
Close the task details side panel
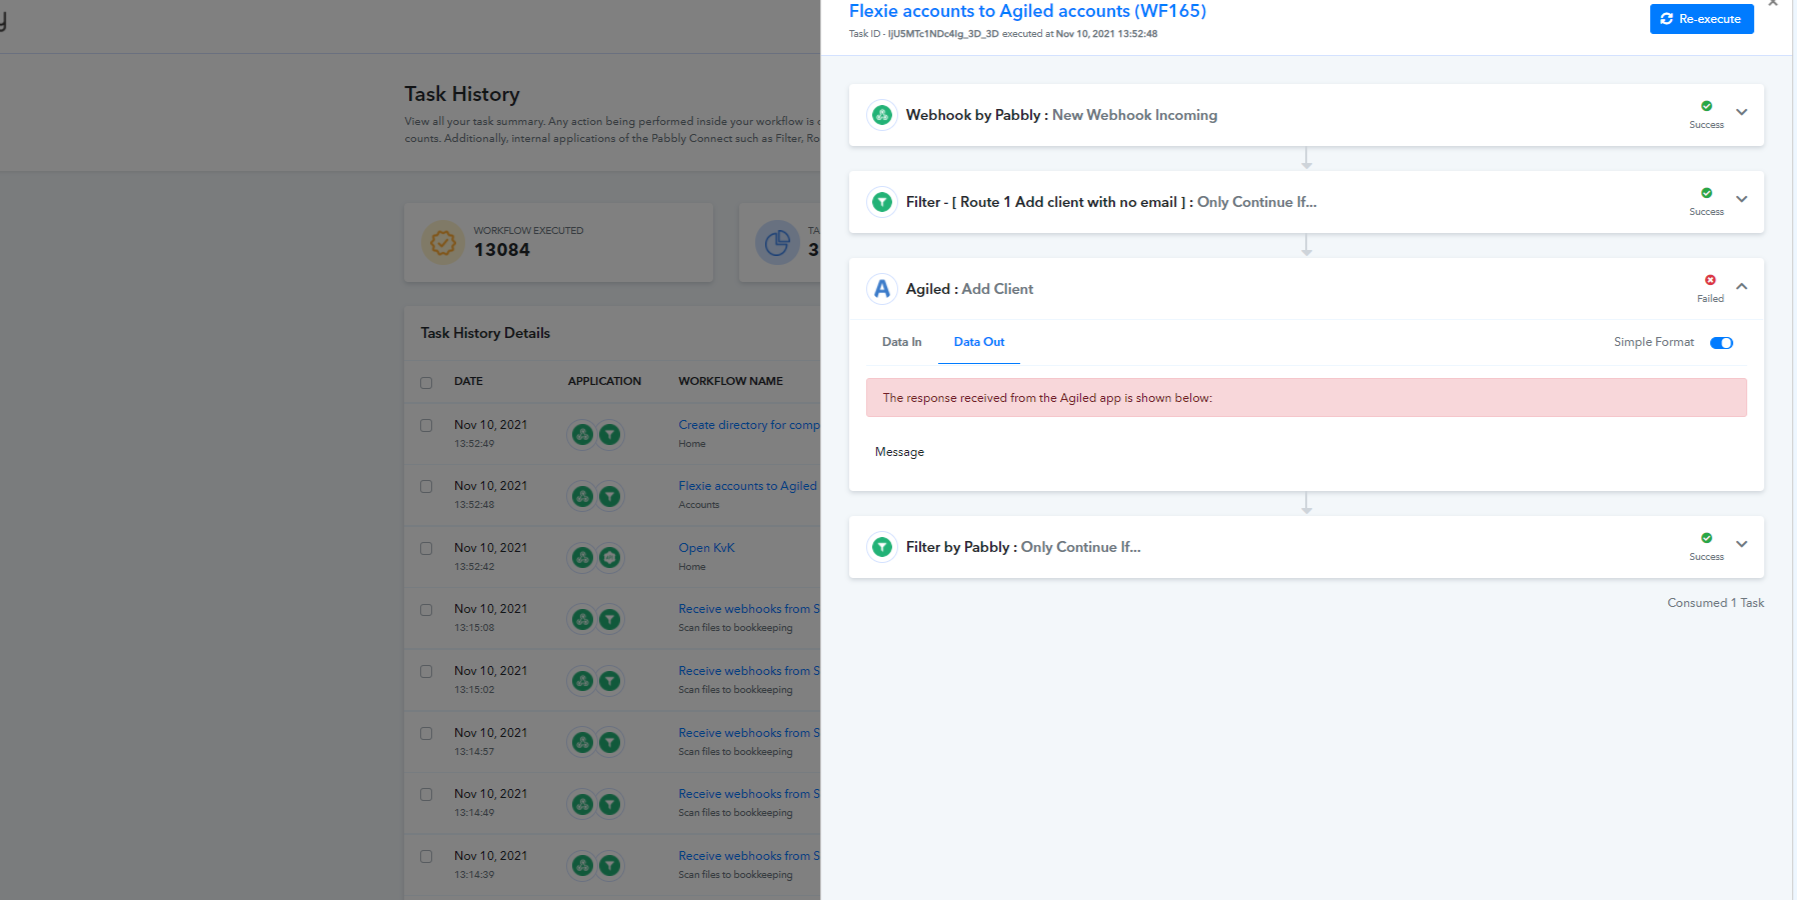tap(1773, 3)
